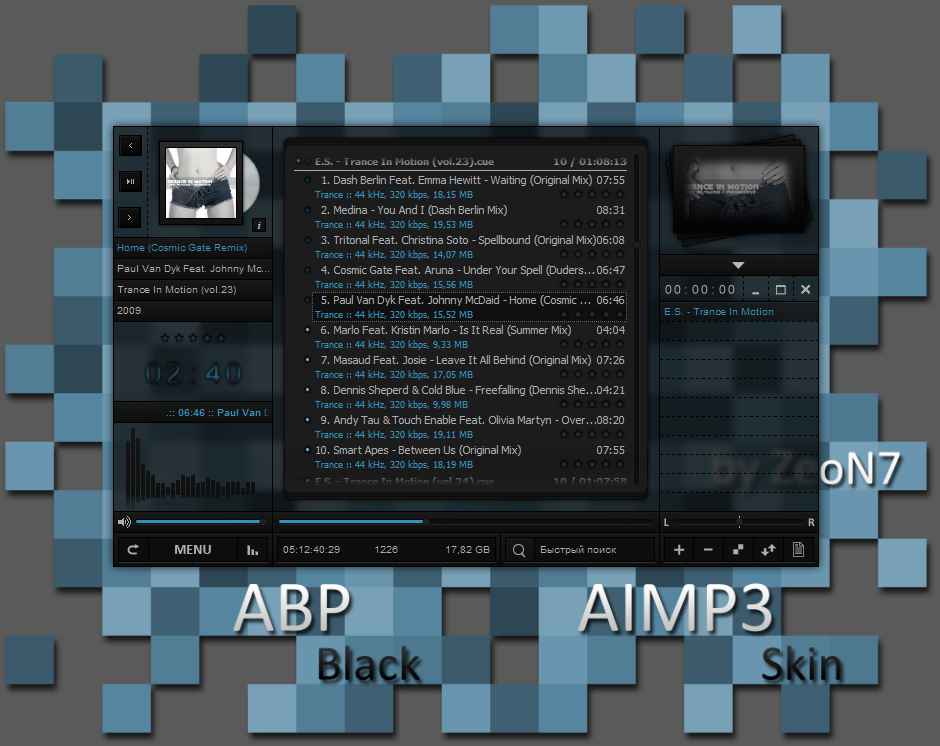
Task: Add files with the plus icon
Action: 679,549
